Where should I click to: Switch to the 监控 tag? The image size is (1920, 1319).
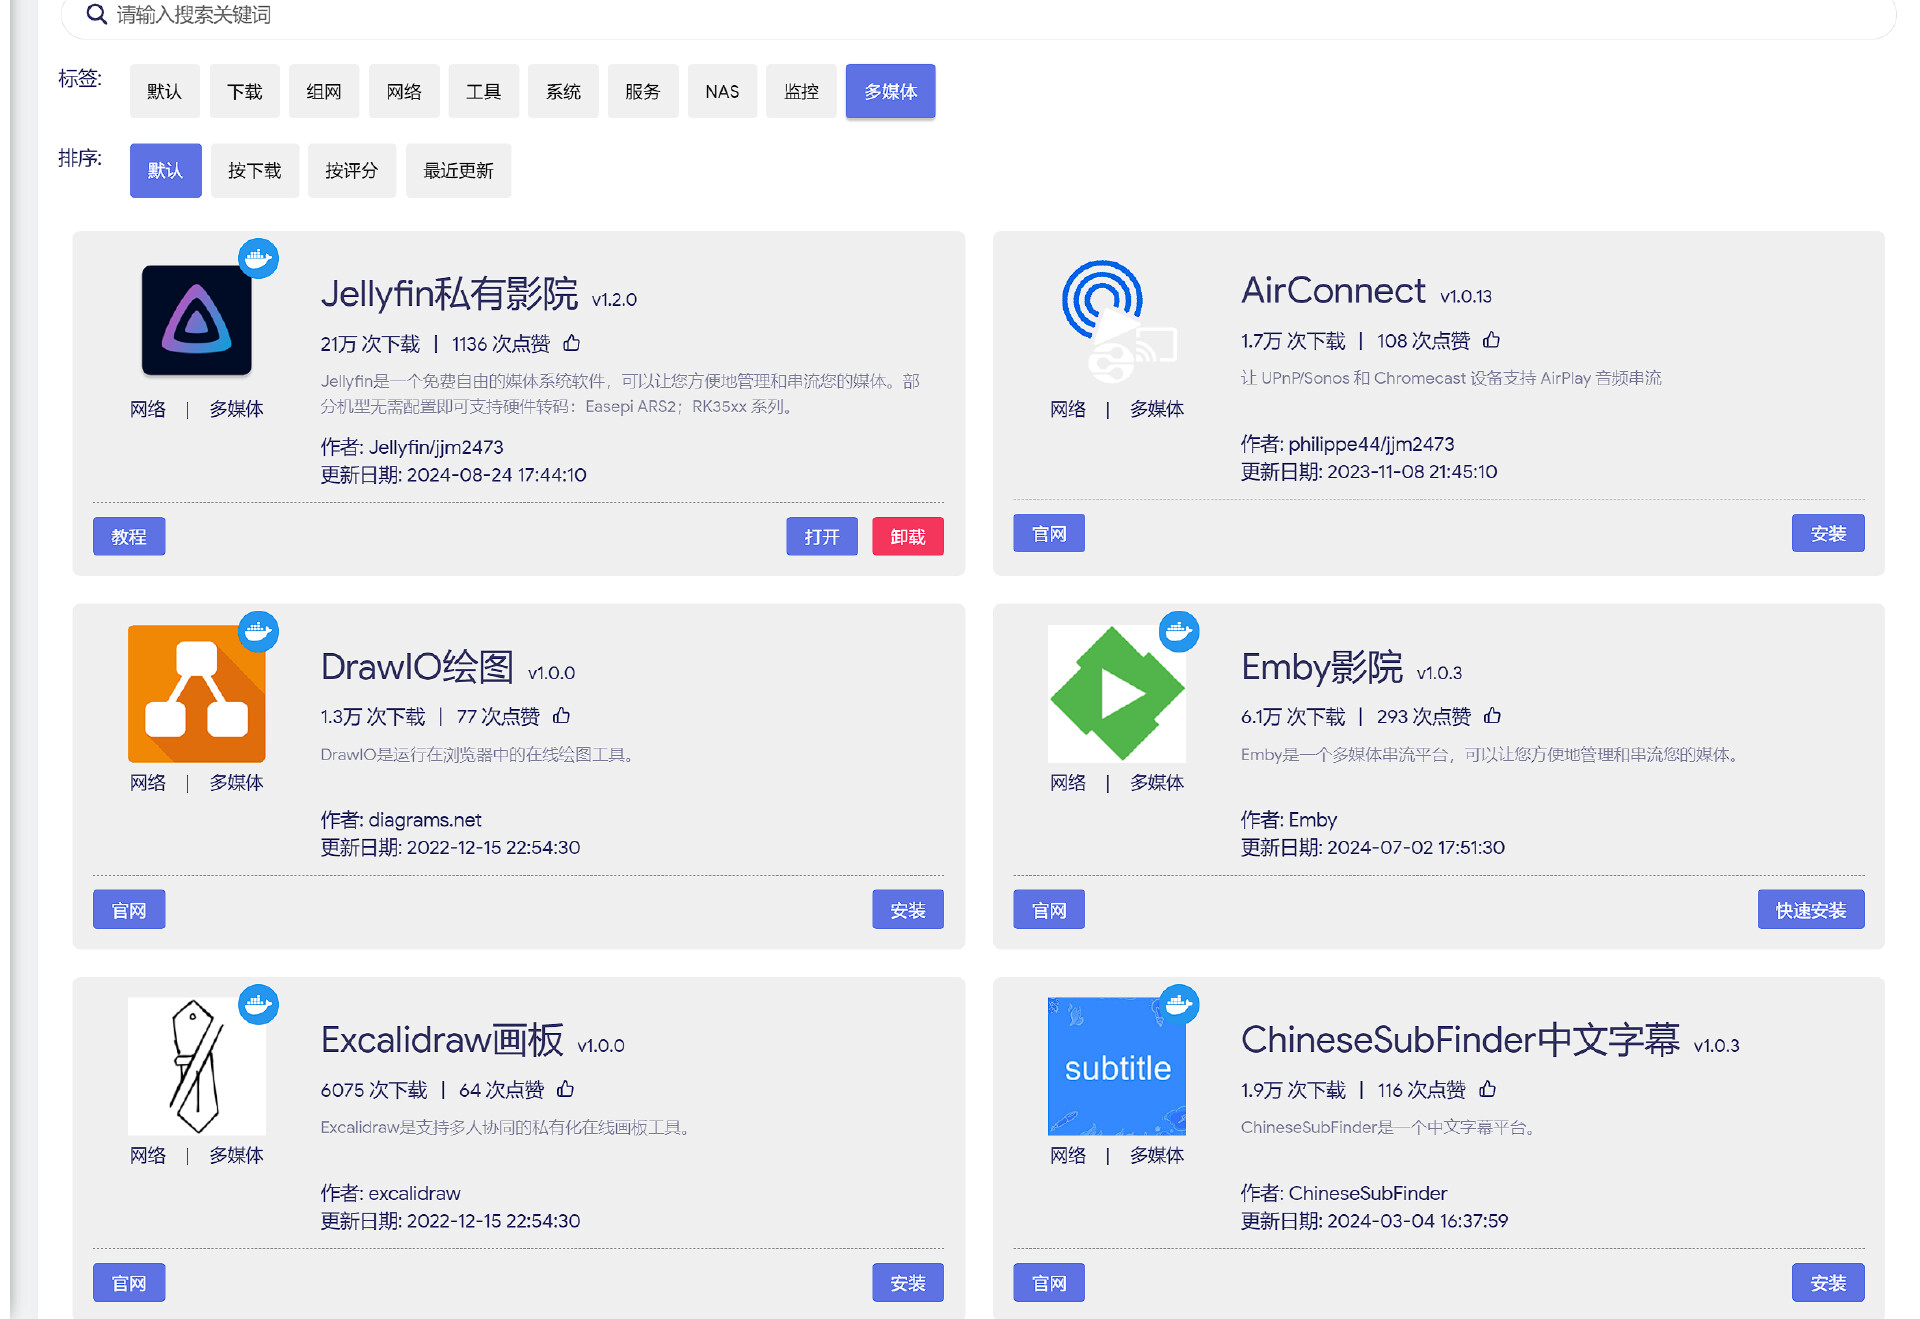[x=801, y=91]
